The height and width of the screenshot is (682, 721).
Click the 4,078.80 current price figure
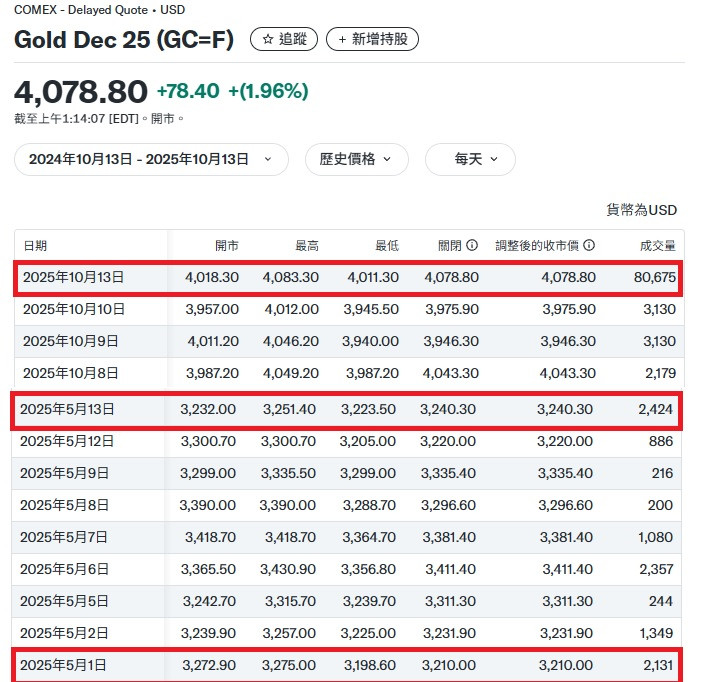pos(80,92)
